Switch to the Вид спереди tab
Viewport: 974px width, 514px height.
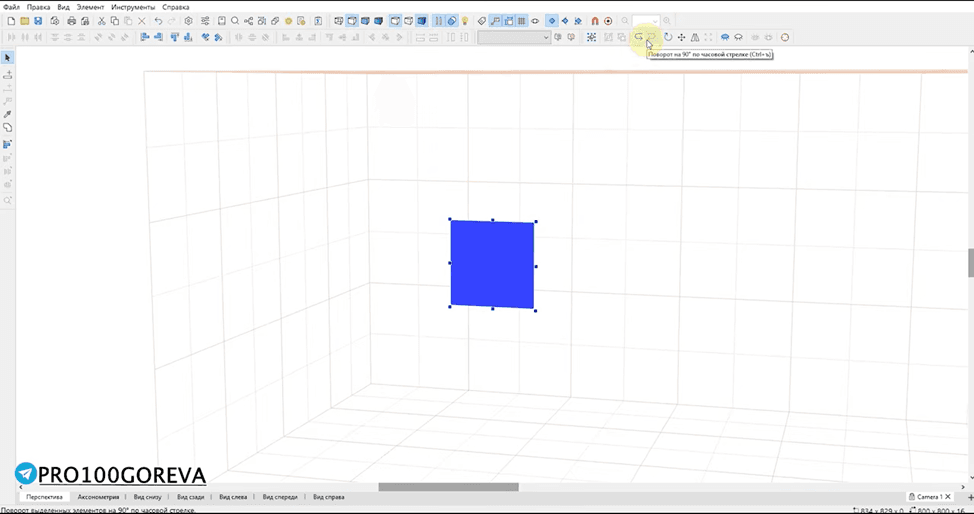pos(280,497)
